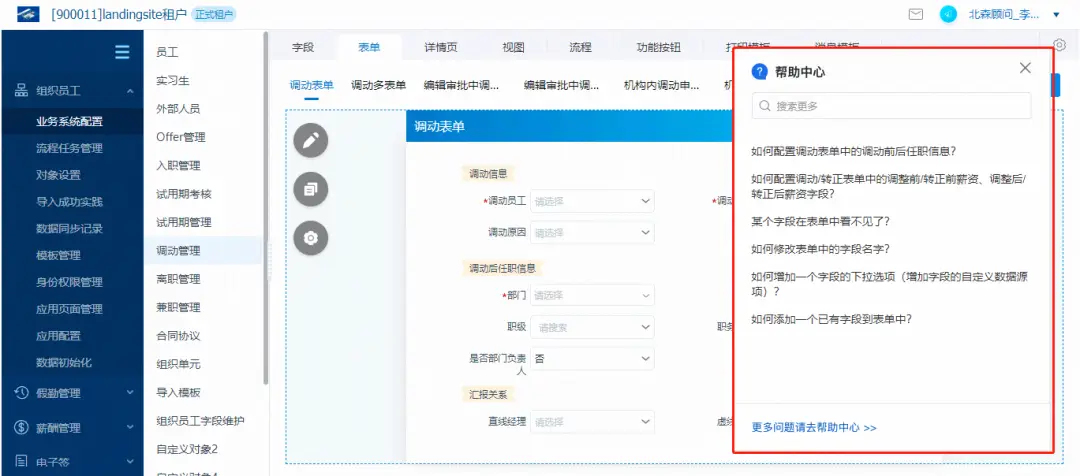This screenshot has width=1080, height=476.
Task: Open 模板管理 in the sidebar
Action: [59, 256]
